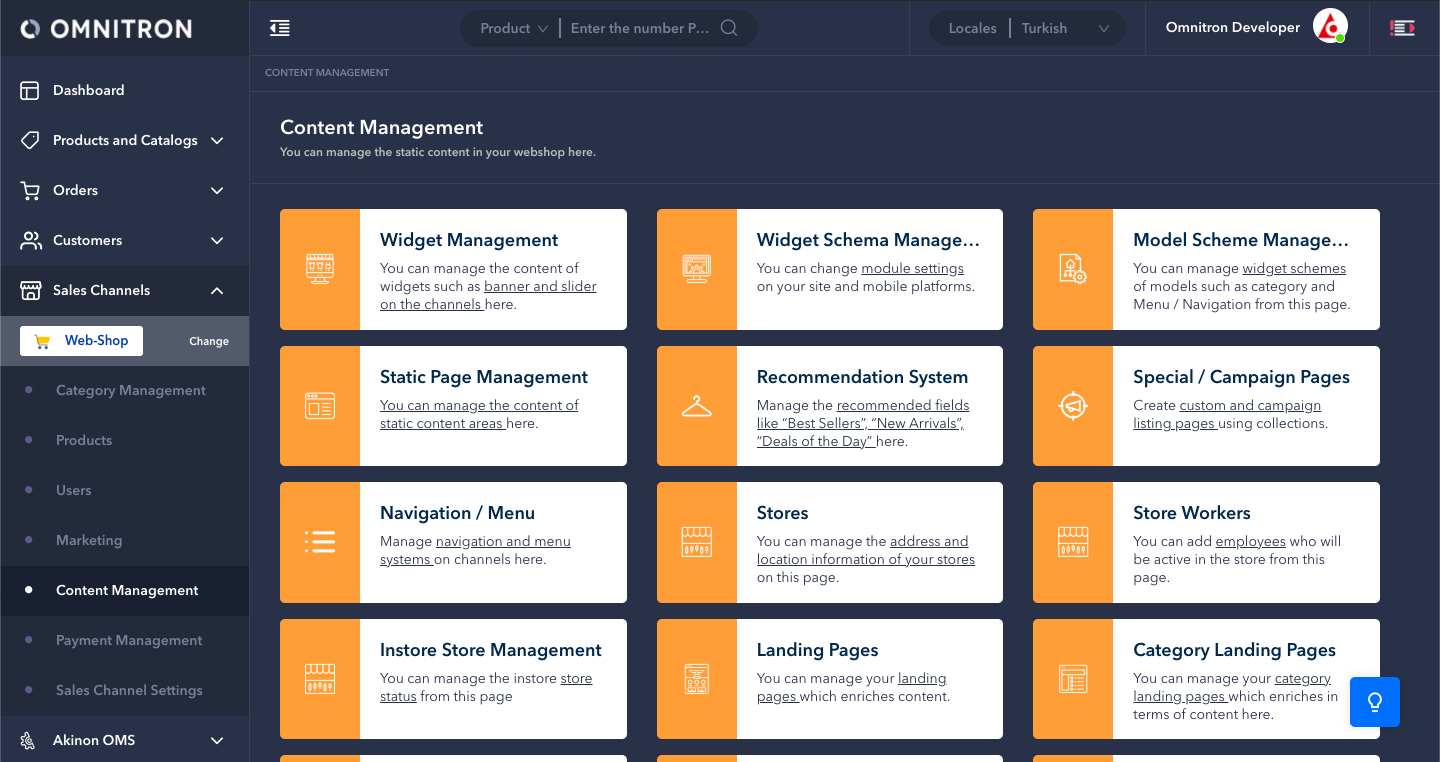The image size is (1440, 762).
Task: Click the search magnifier icon
Action: click(729, 28)
